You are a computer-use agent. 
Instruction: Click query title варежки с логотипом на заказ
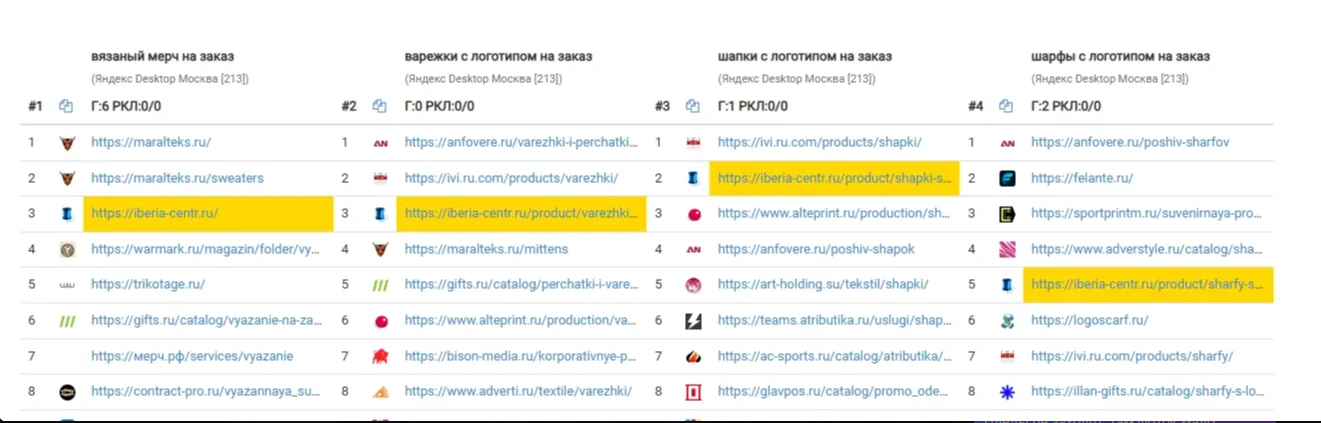click(x=498, y=57)
